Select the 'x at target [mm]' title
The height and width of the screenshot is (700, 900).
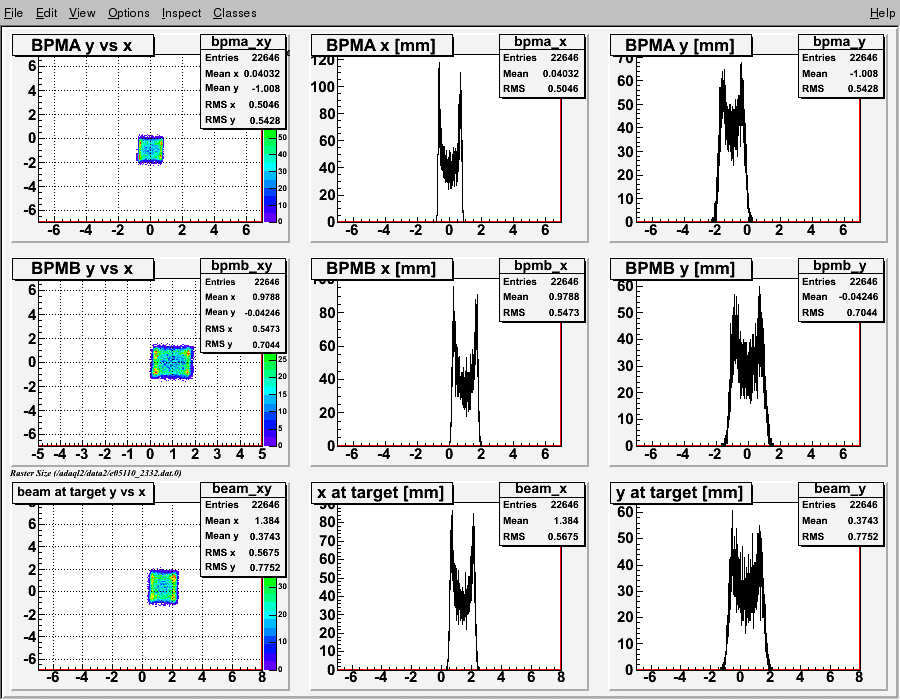point(381,492)
